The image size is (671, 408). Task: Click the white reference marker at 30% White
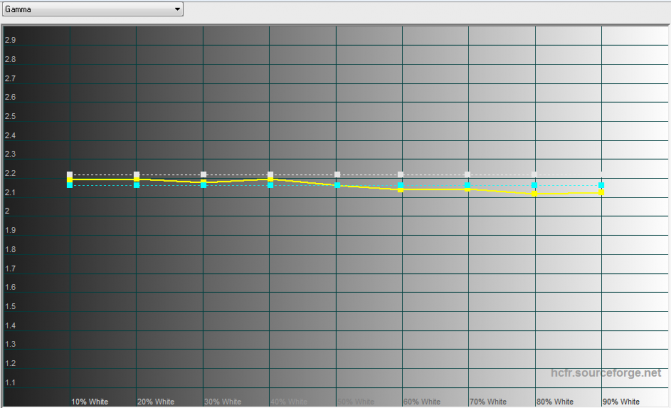point(204,174)
